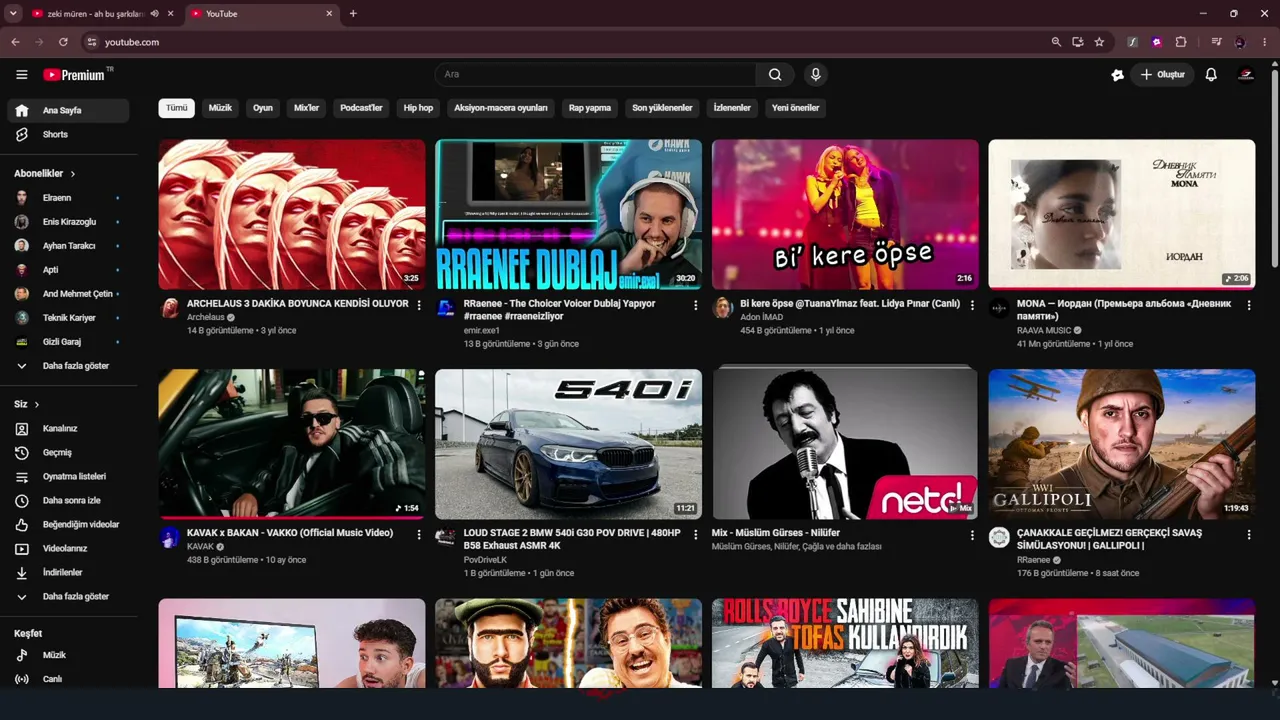Play the Gallipoli simulation thumbnail

(x=1122, y=444)
